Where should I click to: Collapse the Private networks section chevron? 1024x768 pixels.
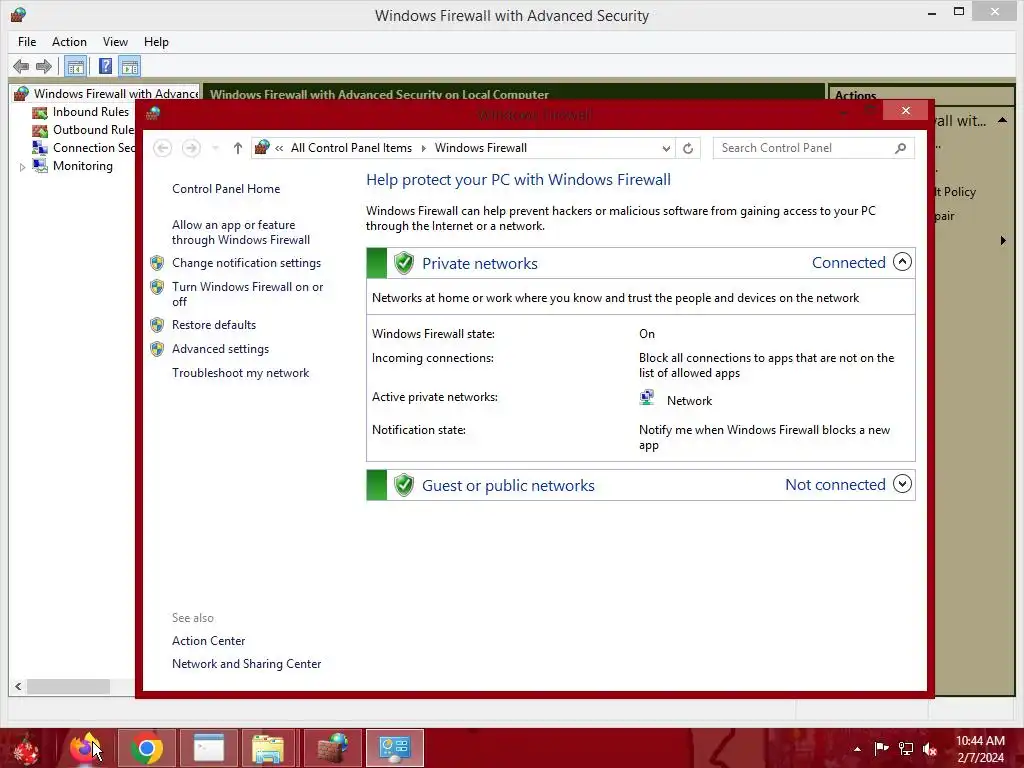click(x=902, y=263)
